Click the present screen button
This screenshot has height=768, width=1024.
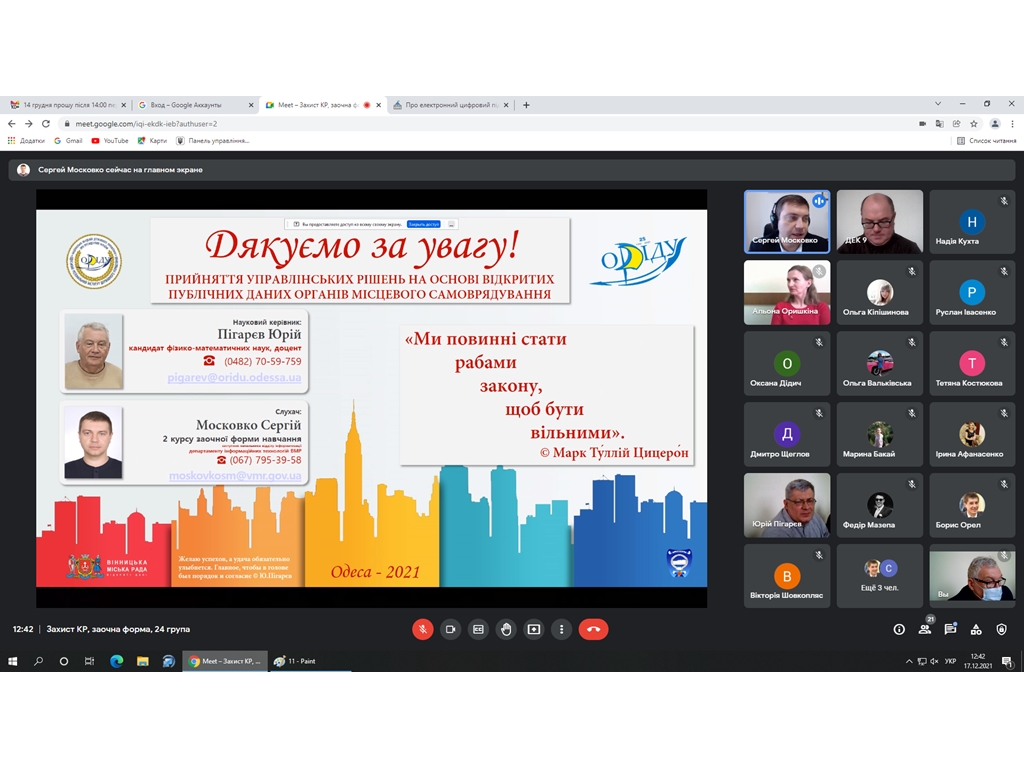534,629
